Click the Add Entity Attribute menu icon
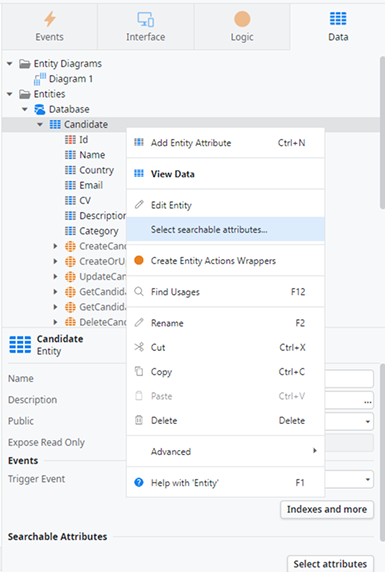 pos(139,142)
